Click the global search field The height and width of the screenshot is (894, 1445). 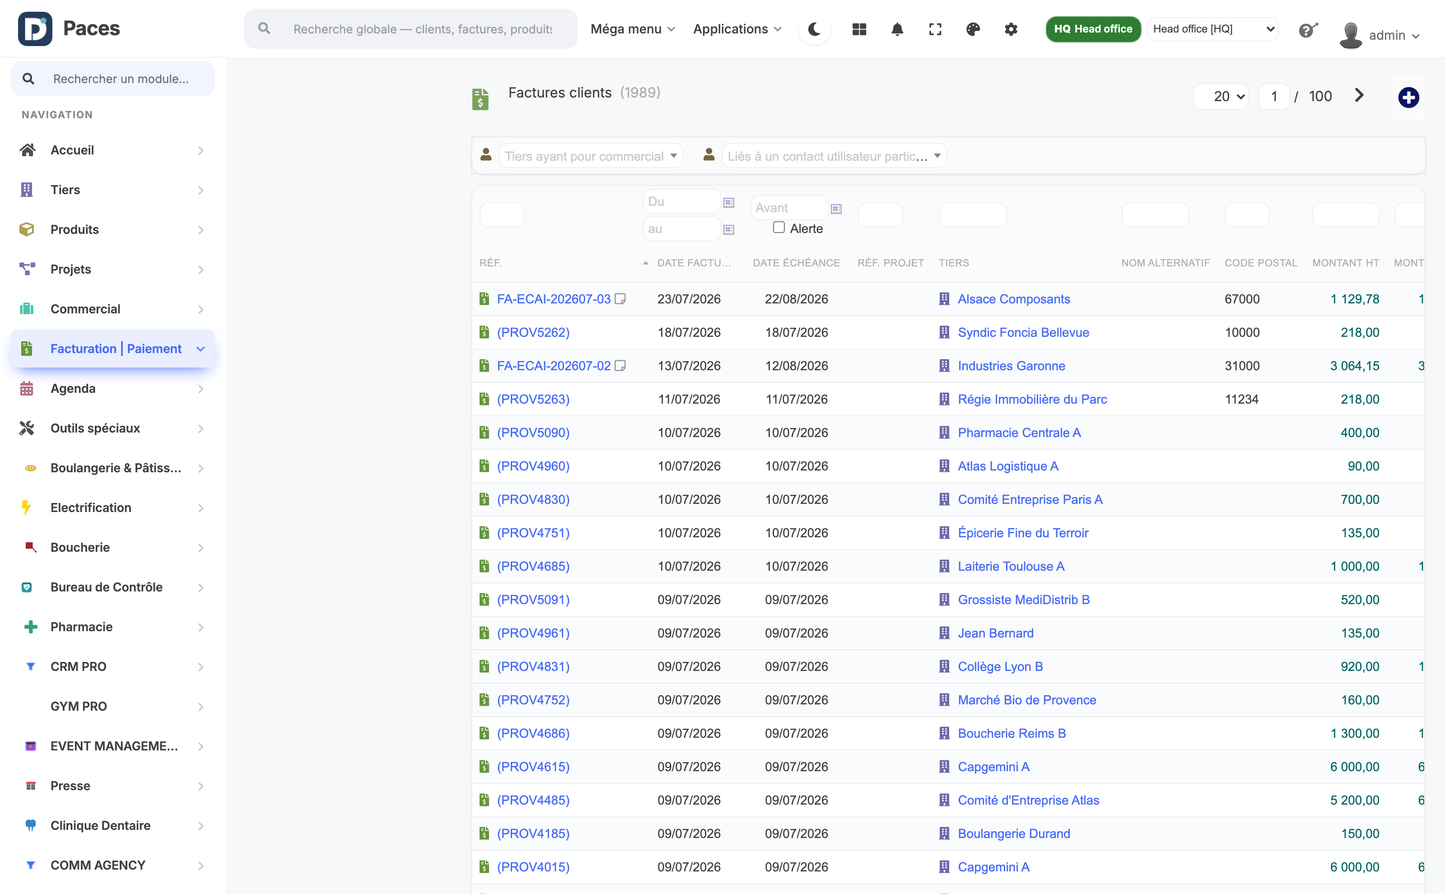point(411,29)
